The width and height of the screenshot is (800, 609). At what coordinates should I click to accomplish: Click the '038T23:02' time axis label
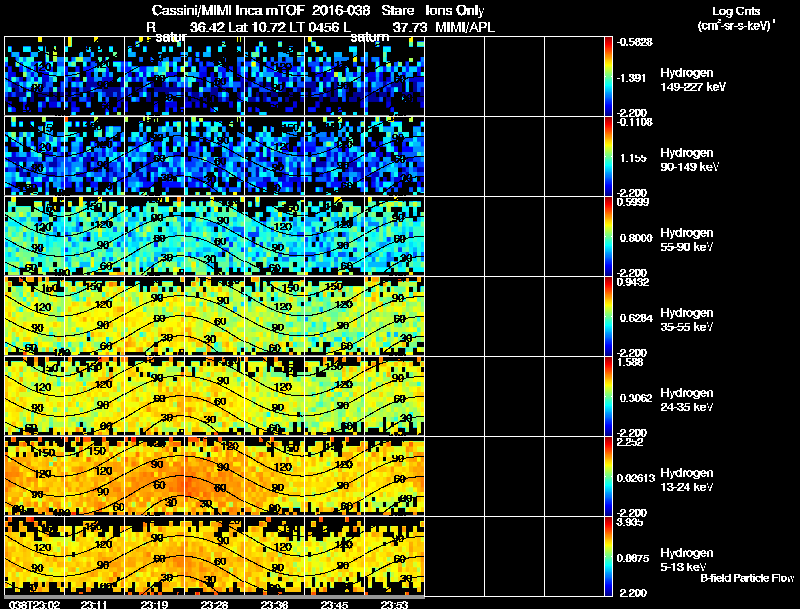[34, 604]
